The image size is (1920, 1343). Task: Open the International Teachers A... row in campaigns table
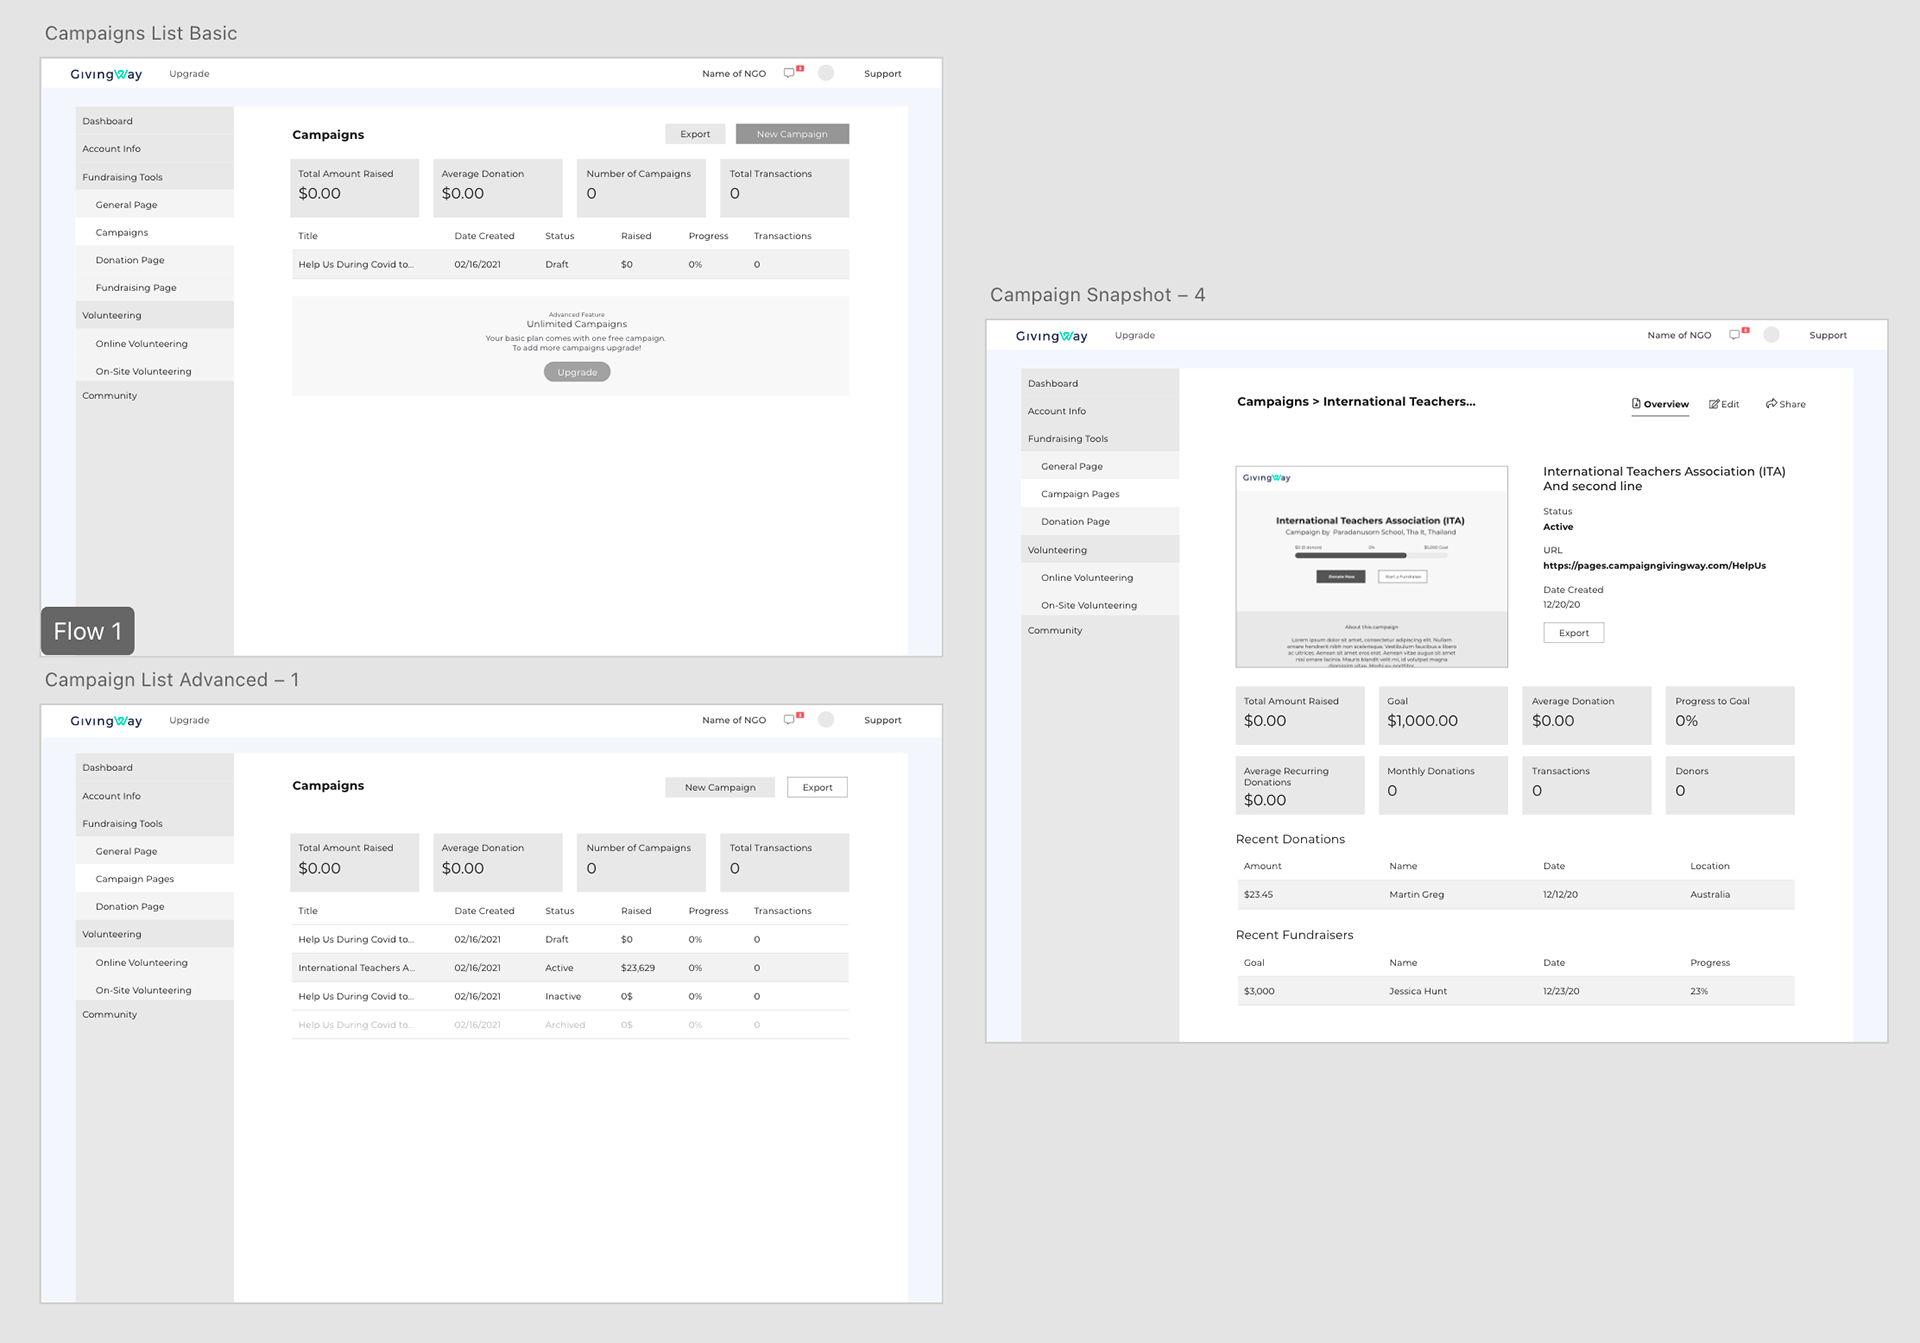tap(357, 968)
